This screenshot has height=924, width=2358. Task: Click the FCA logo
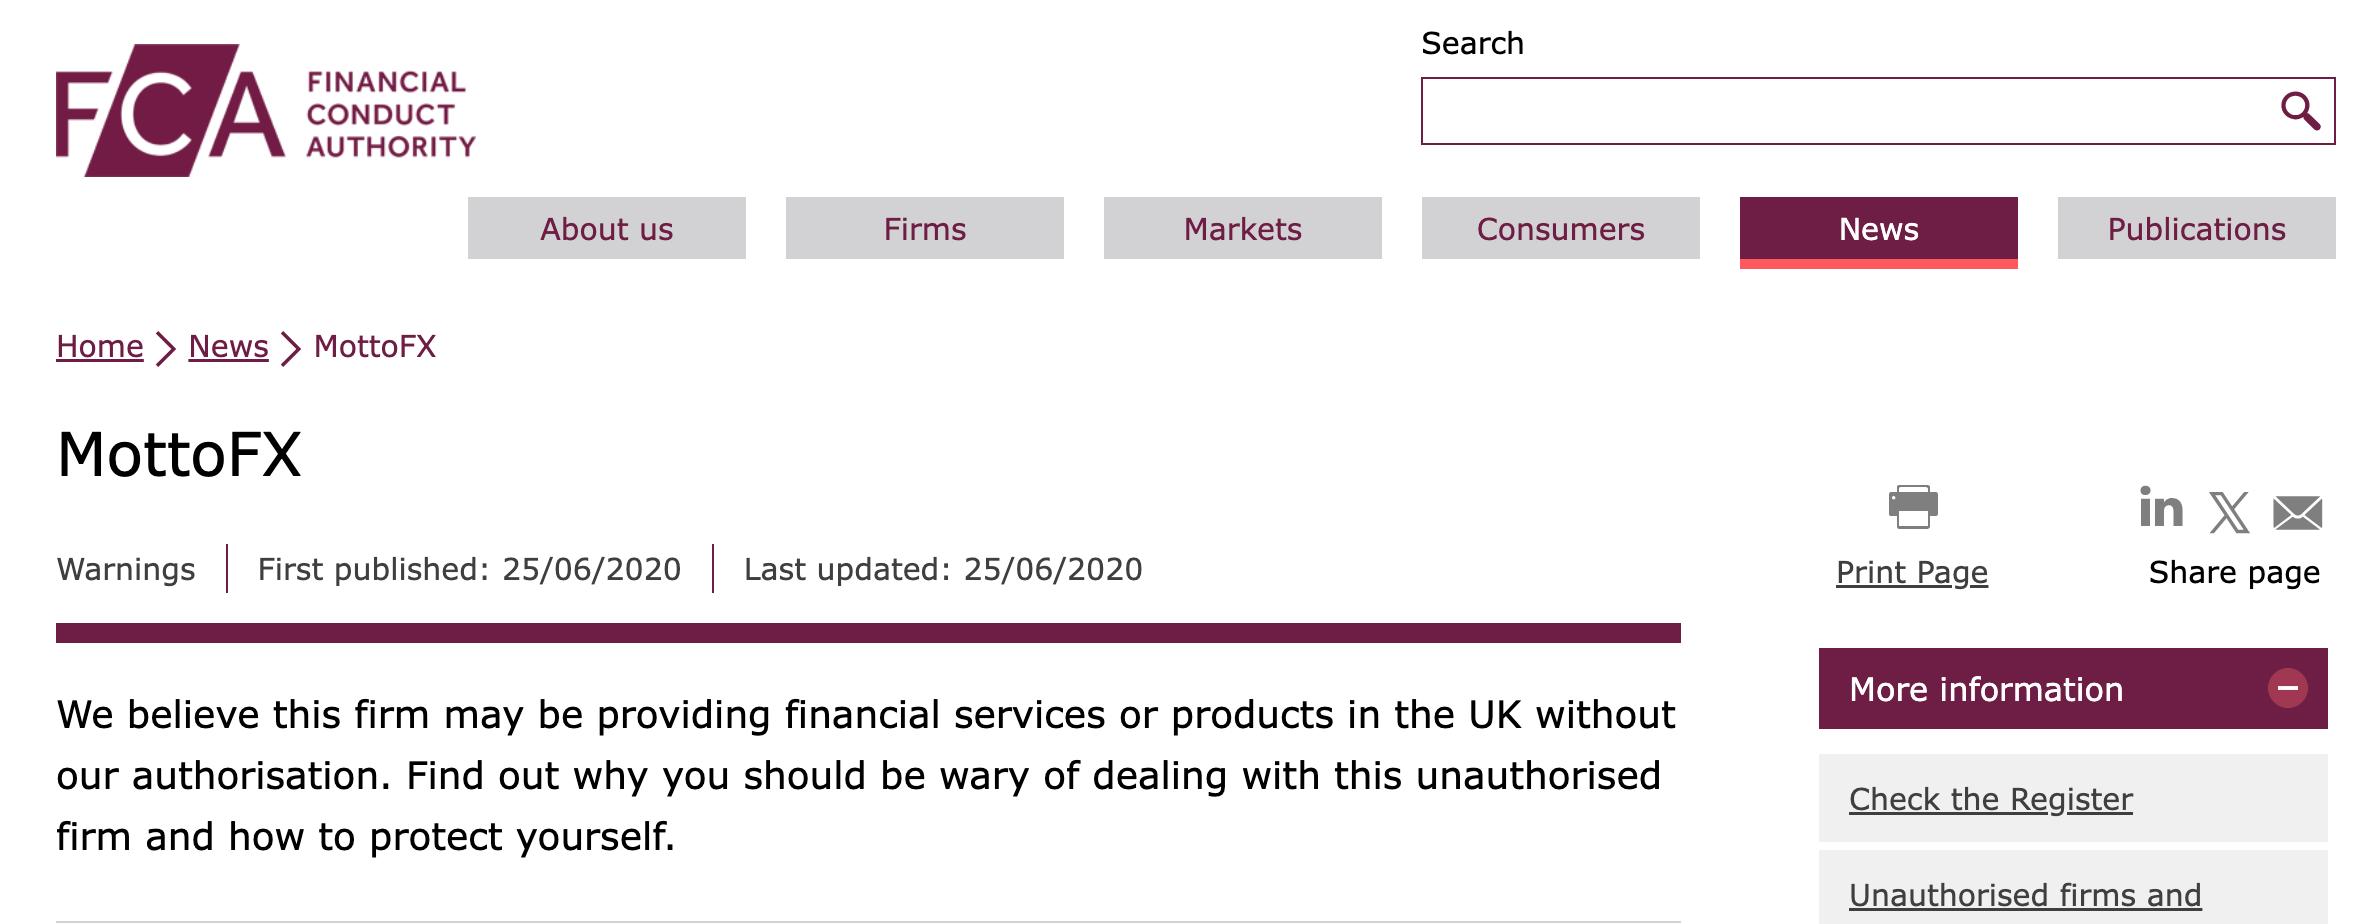pyautogui.click(x=265, y=111)
